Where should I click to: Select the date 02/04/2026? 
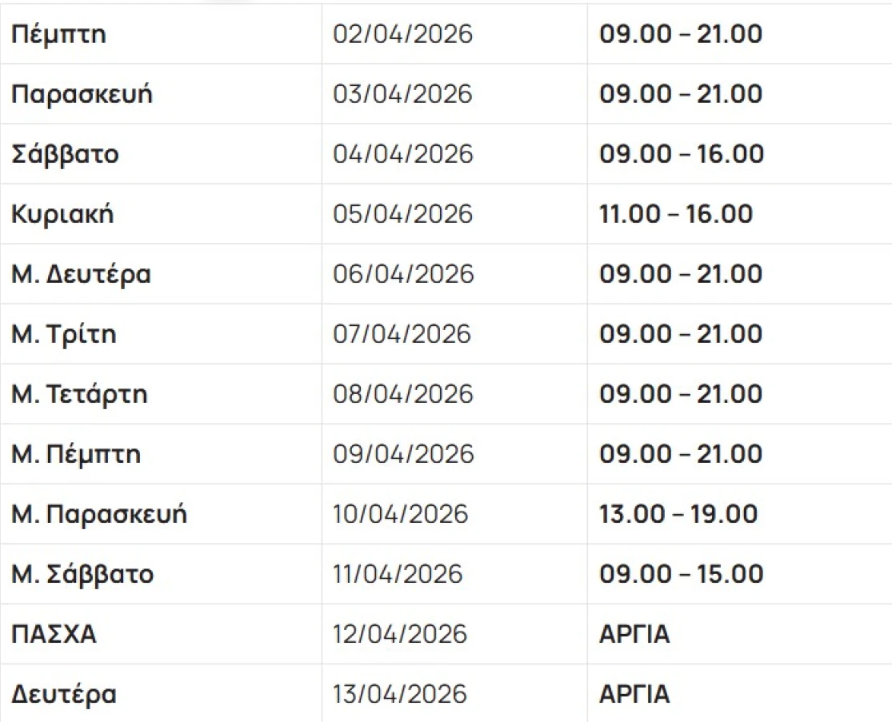point(403,35)
